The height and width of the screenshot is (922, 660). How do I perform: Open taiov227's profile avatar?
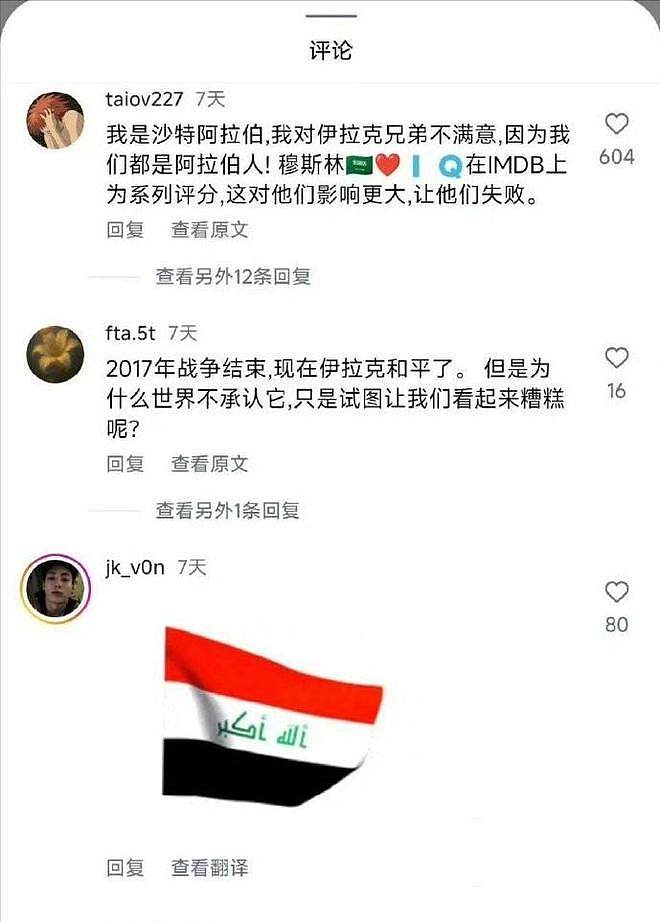click(x=55, y=121)
